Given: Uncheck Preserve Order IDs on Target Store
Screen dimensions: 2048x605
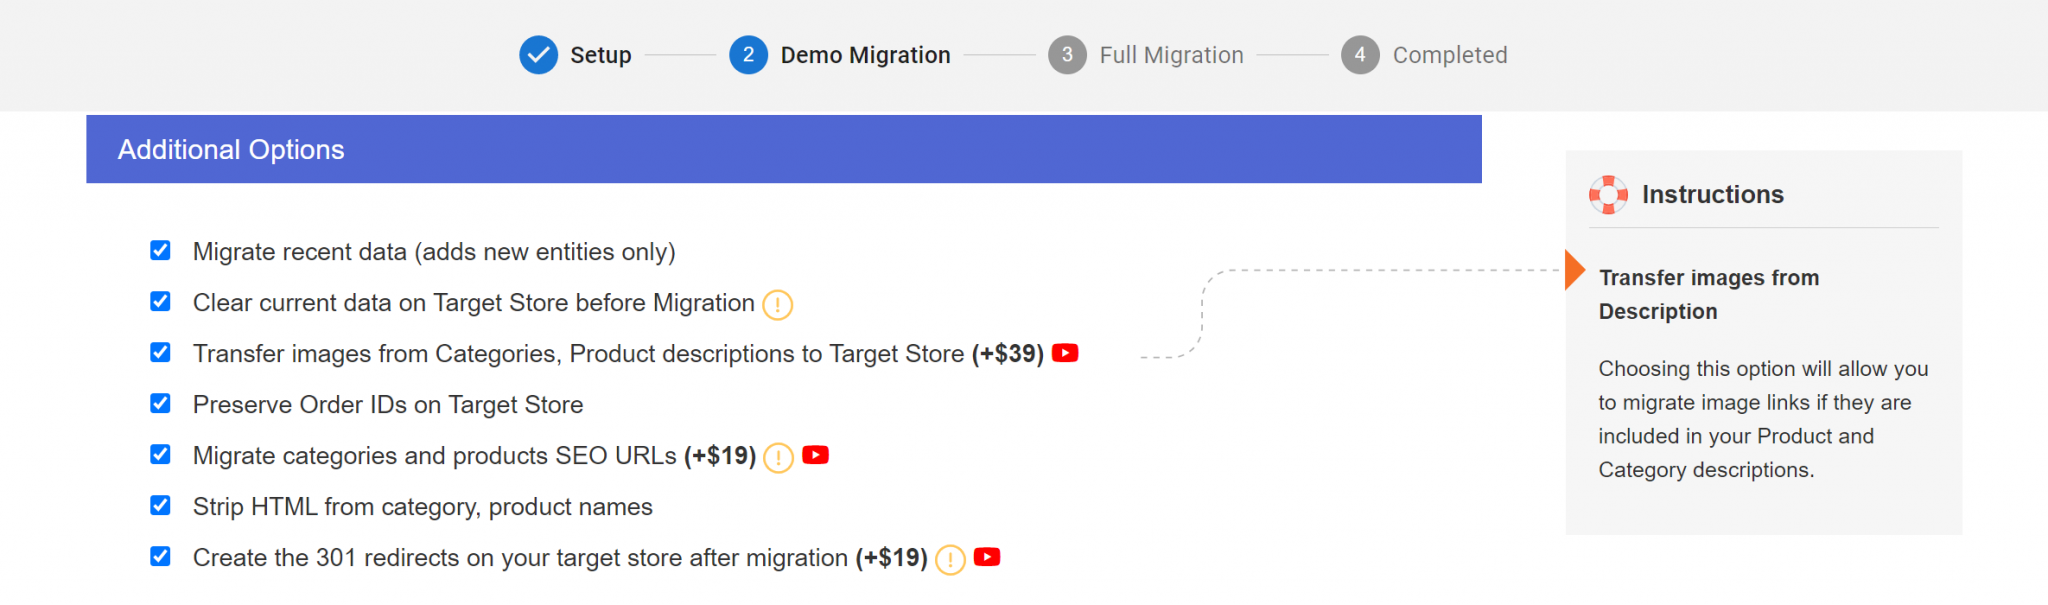Looking at the screenshot, I should click(x=160, y=403).
